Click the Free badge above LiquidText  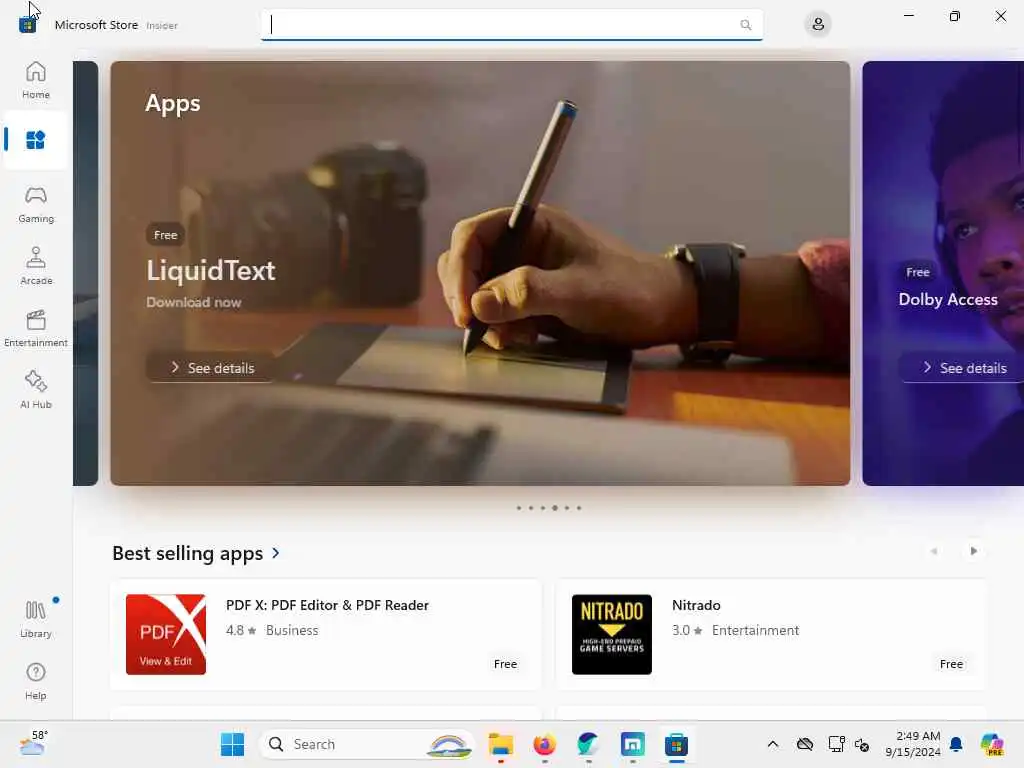tap(165, 235)
